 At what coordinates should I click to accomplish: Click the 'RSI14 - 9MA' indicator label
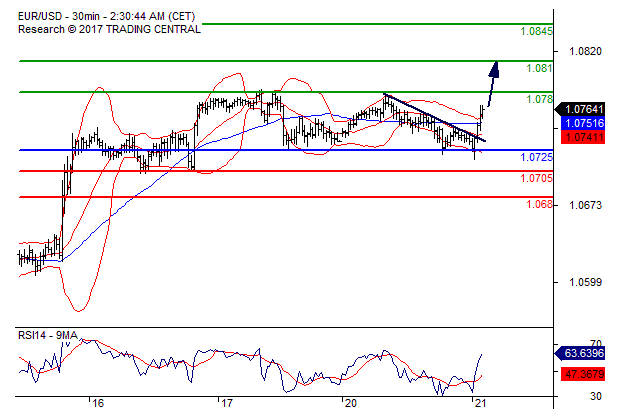[x=48, y=336]
